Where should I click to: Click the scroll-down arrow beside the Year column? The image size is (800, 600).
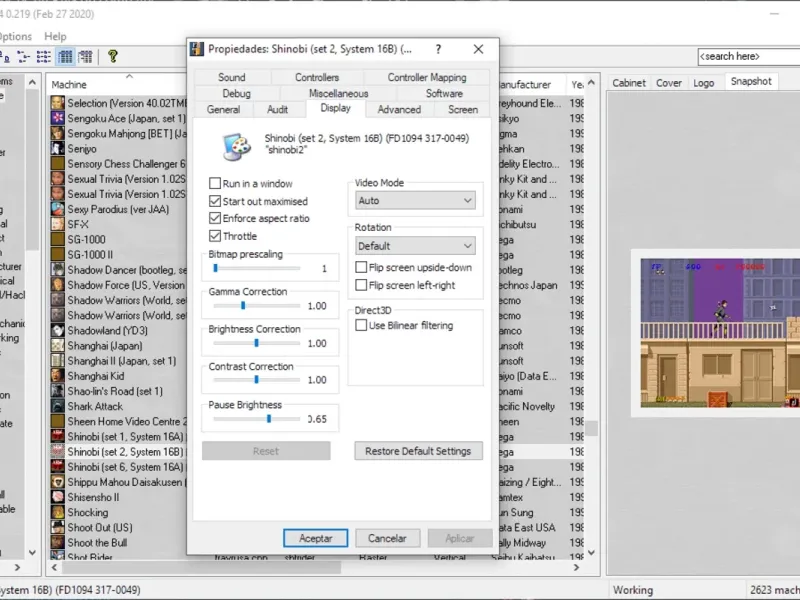(591, 553)
